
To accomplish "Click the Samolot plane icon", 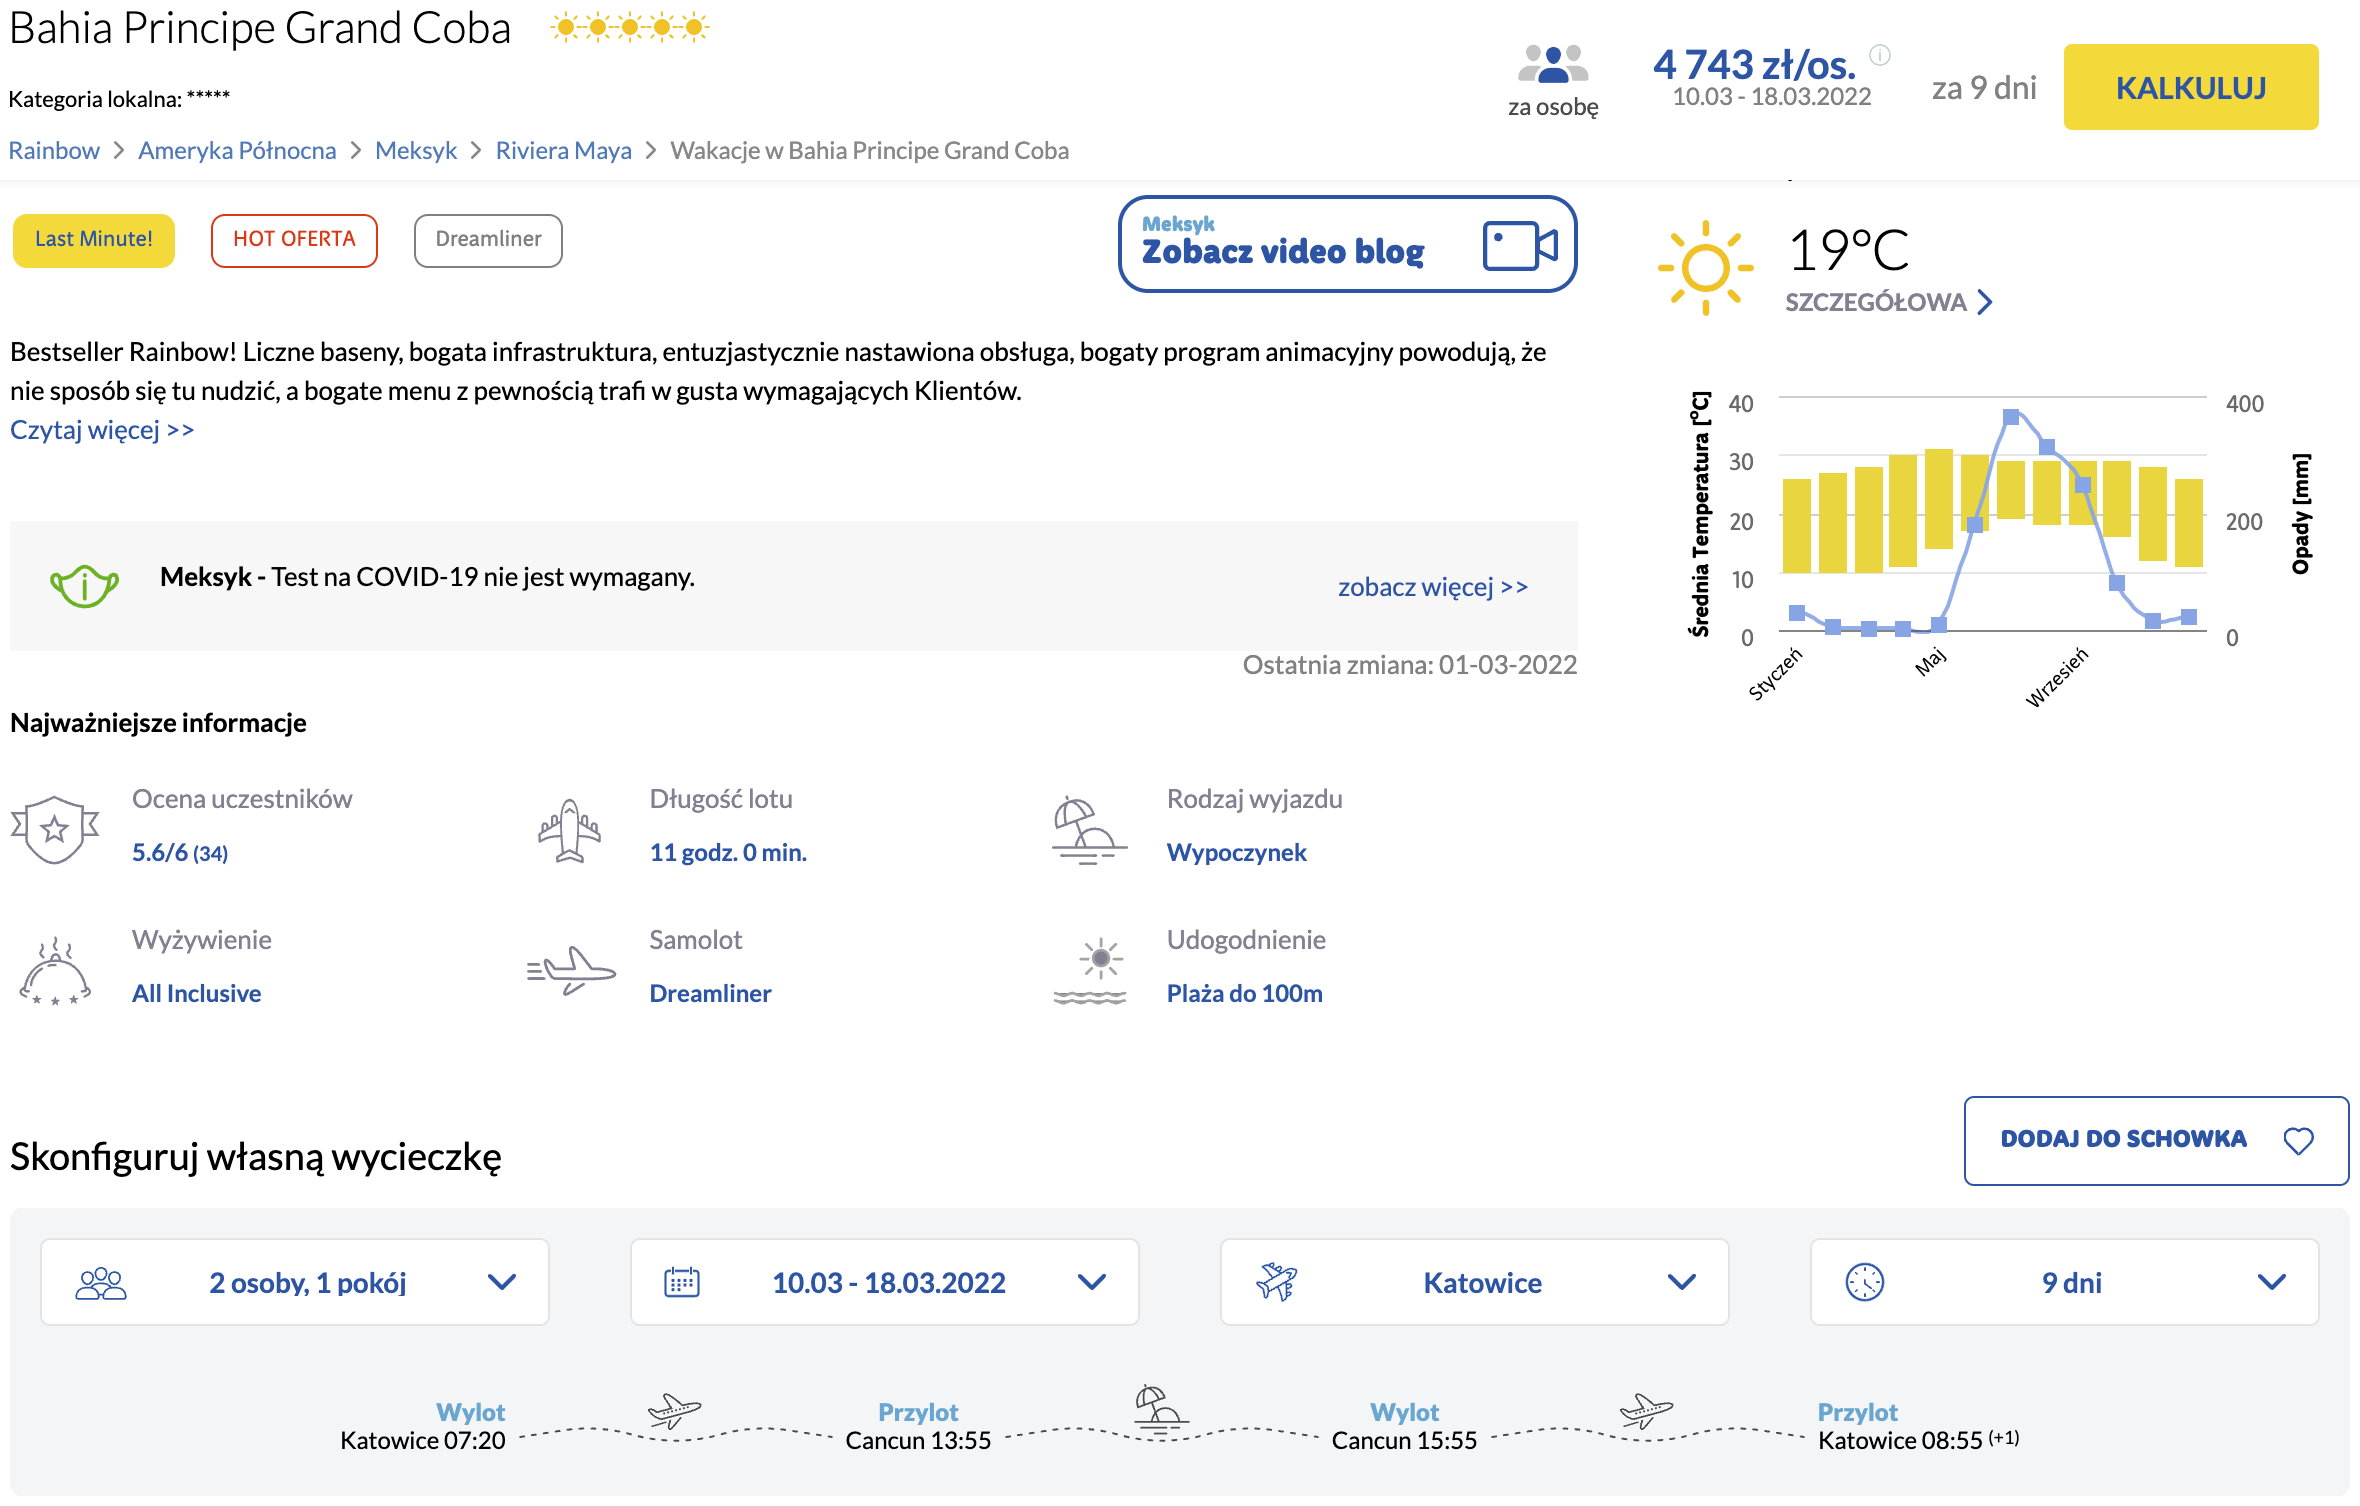I will (x=571, y=970).
